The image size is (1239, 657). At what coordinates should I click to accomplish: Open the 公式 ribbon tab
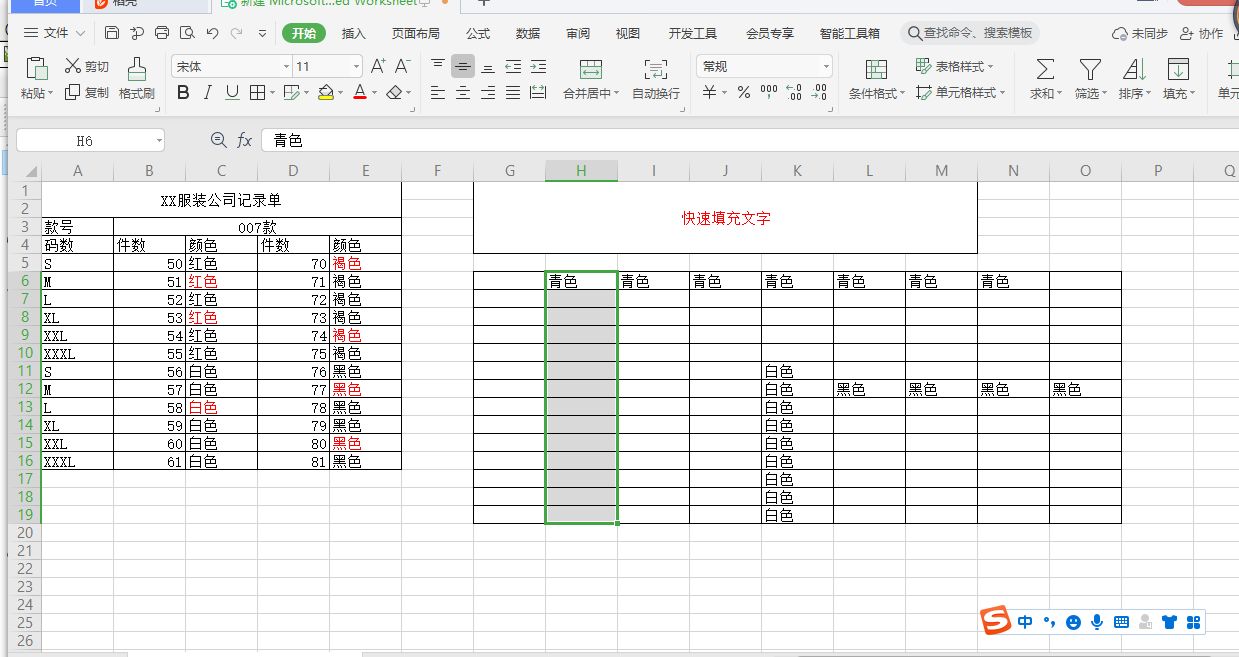point(478,33)
